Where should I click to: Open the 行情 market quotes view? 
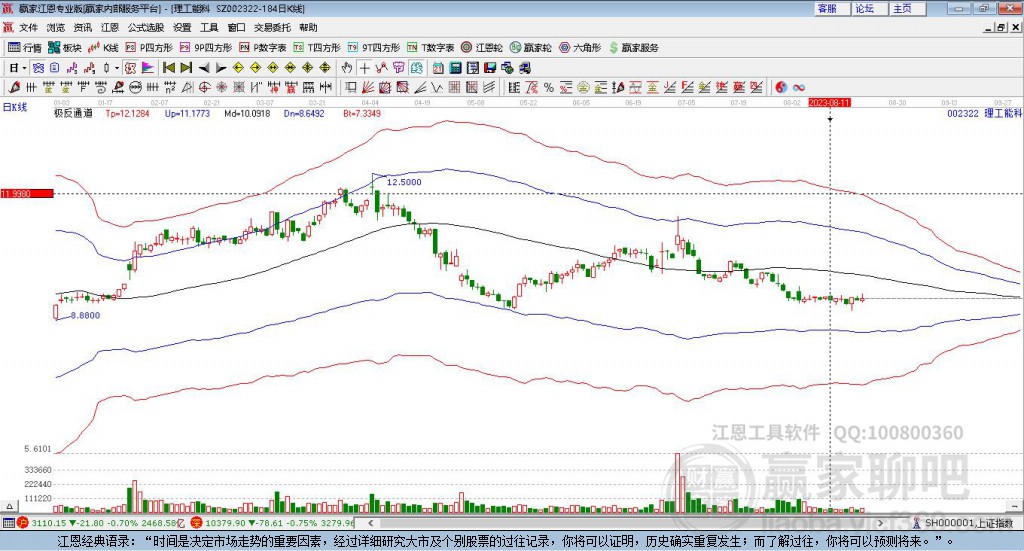point(24,48)
